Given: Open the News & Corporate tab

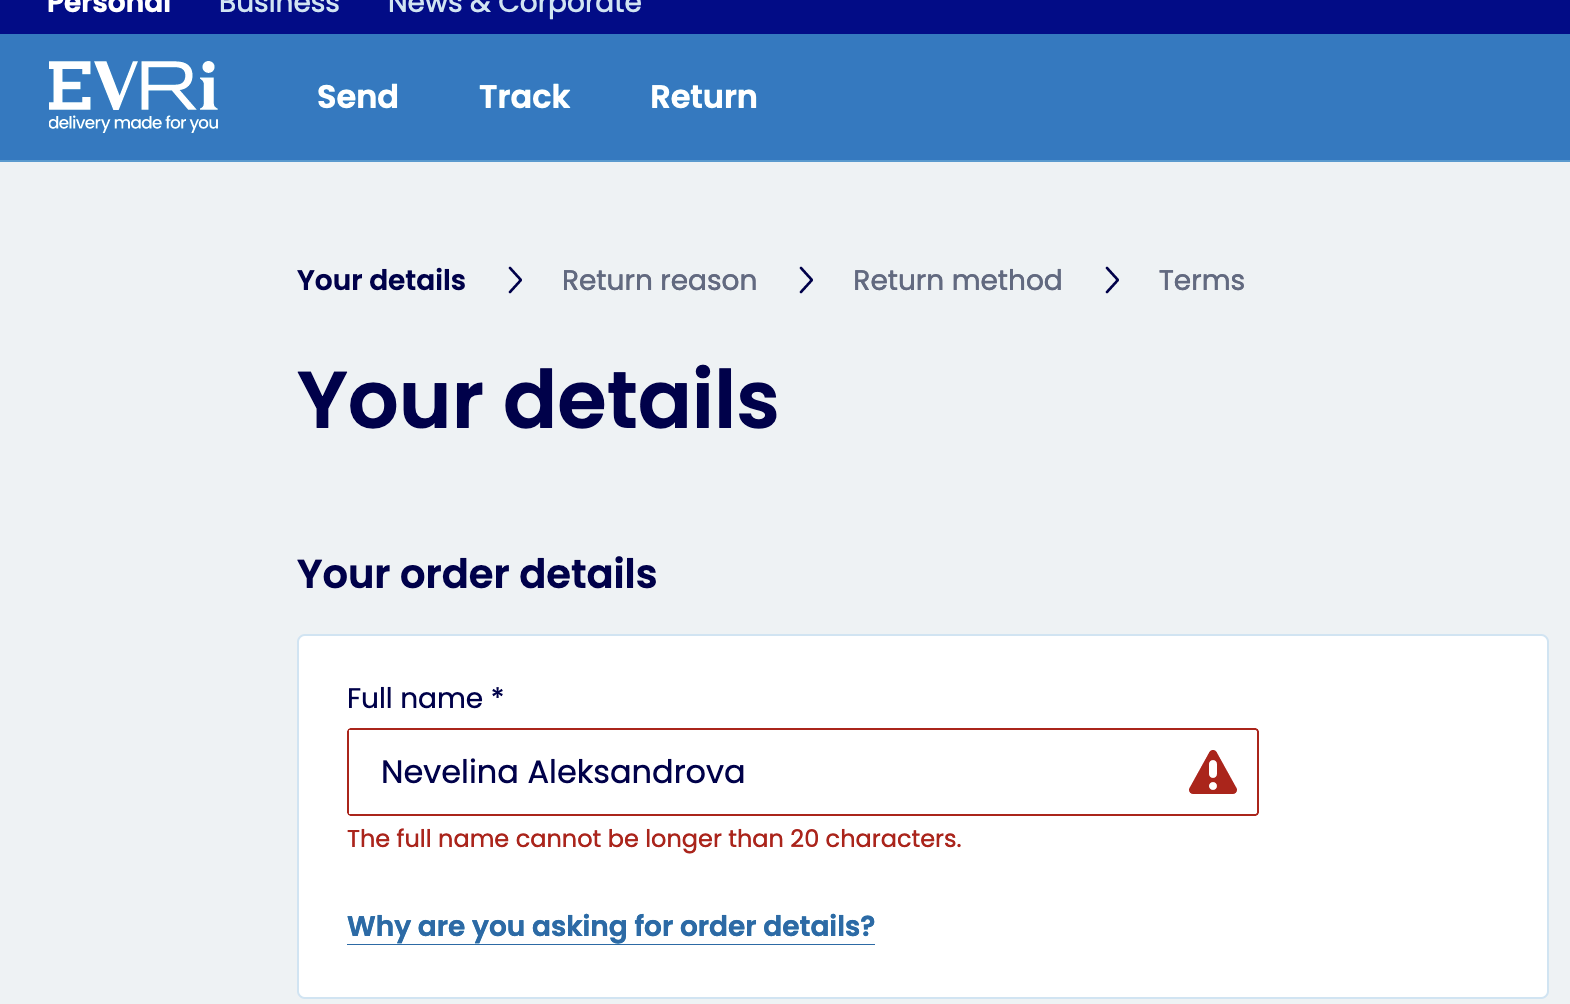Looking at the screenshot, I should tap(514, 7).
